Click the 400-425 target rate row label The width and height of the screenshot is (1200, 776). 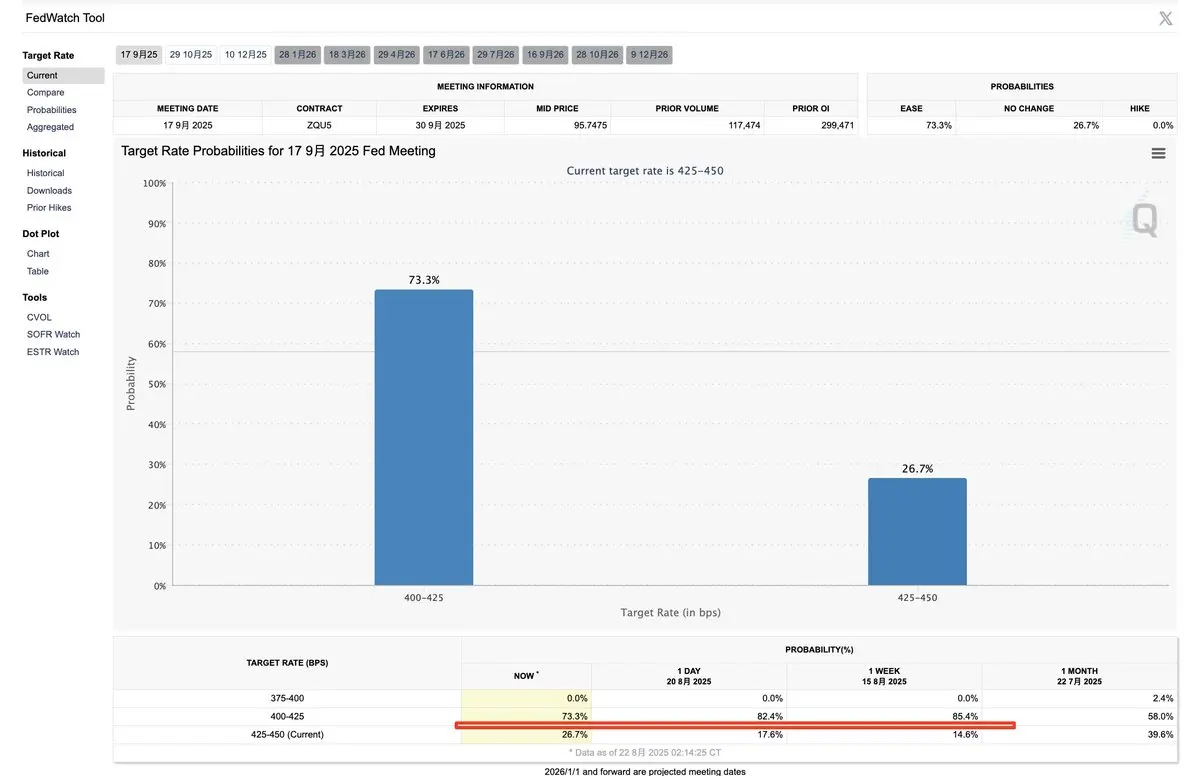tap(287, 716)
